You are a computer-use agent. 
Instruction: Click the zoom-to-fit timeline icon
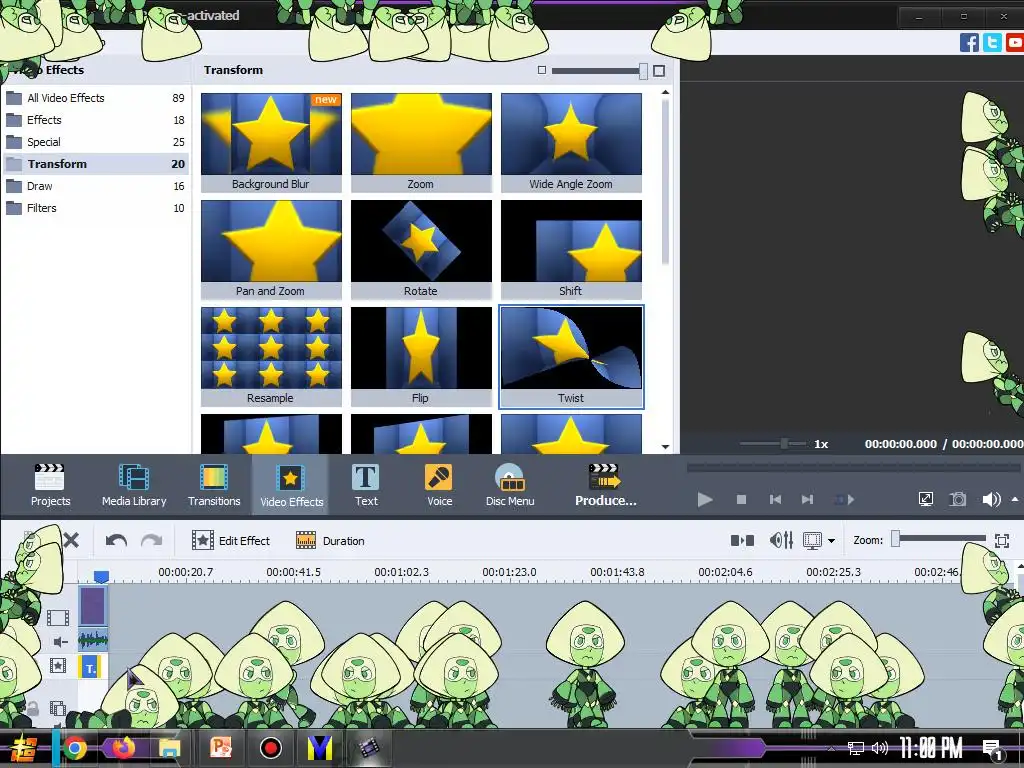click(x=1002, y=540)
